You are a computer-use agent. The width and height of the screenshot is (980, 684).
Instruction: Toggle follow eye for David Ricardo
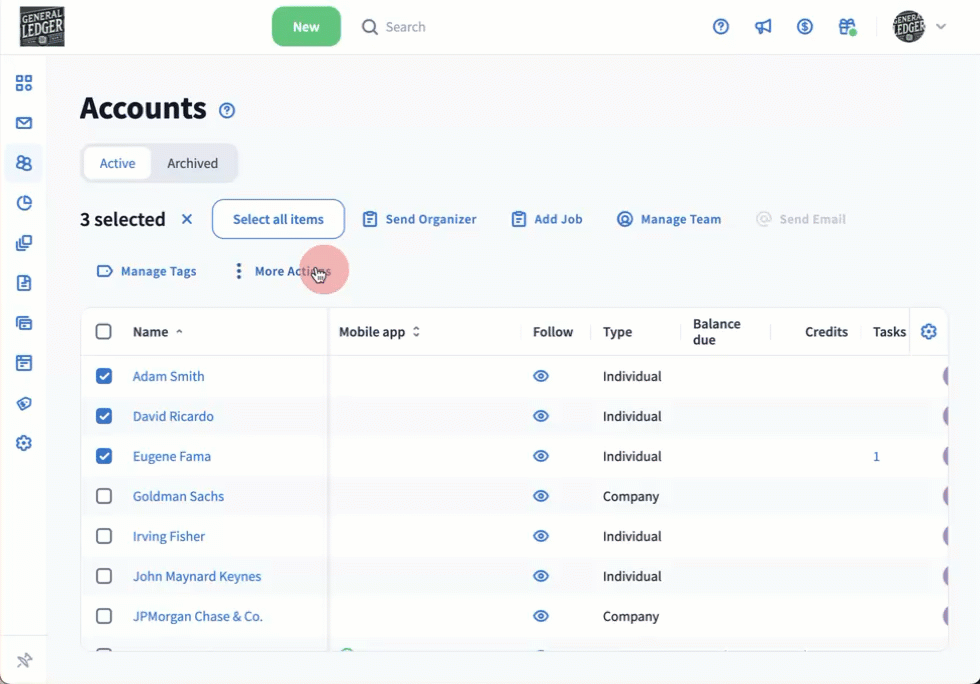pos(541,416)
